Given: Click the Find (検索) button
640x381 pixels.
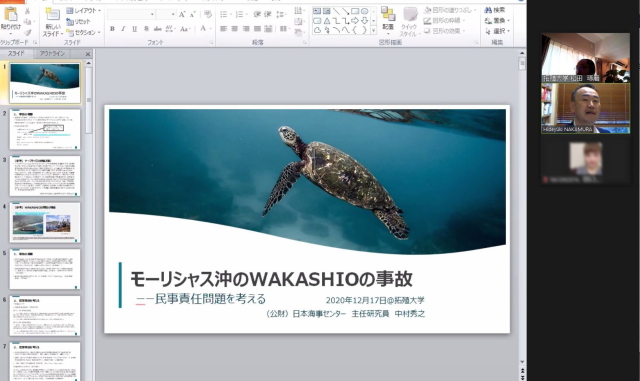Looking at the screenshot, I should click(495, 10).
